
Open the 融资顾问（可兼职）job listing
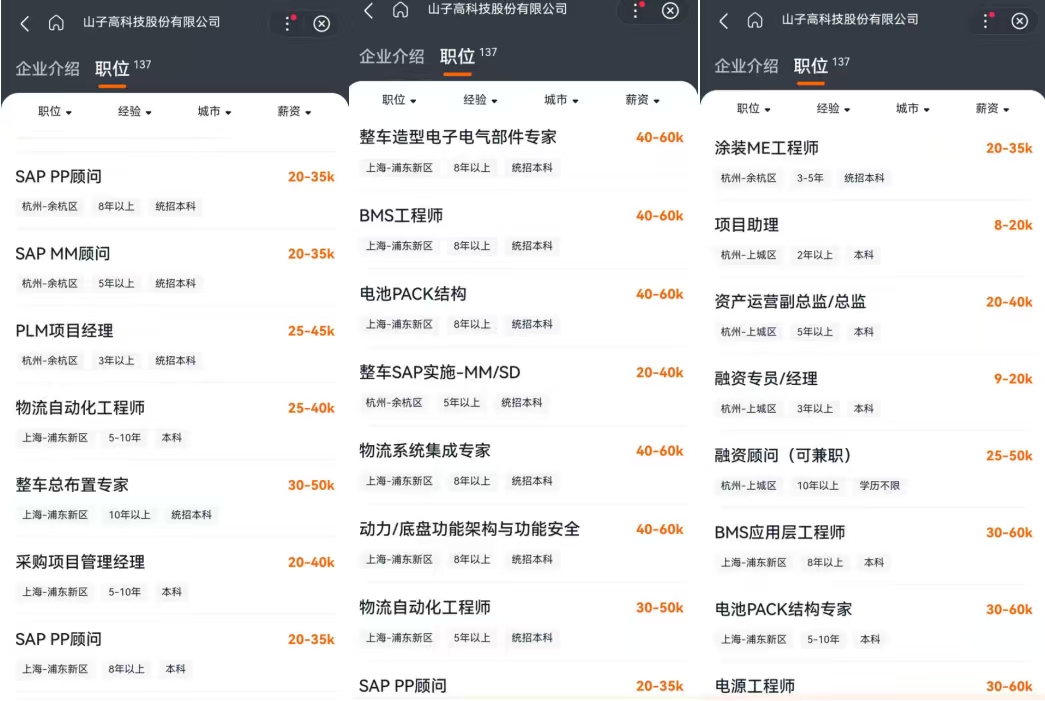(x=873, y=469)
